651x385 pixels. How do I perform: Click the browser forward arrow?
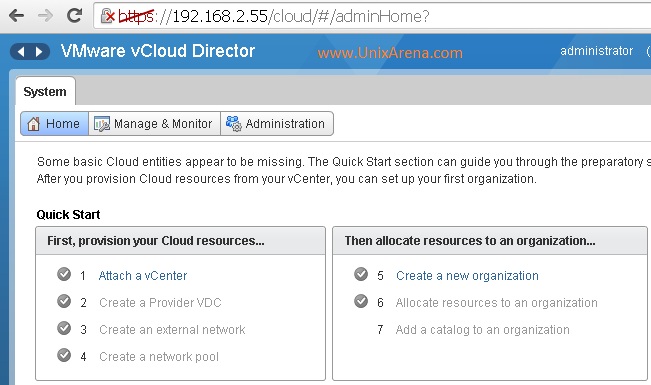45,16
